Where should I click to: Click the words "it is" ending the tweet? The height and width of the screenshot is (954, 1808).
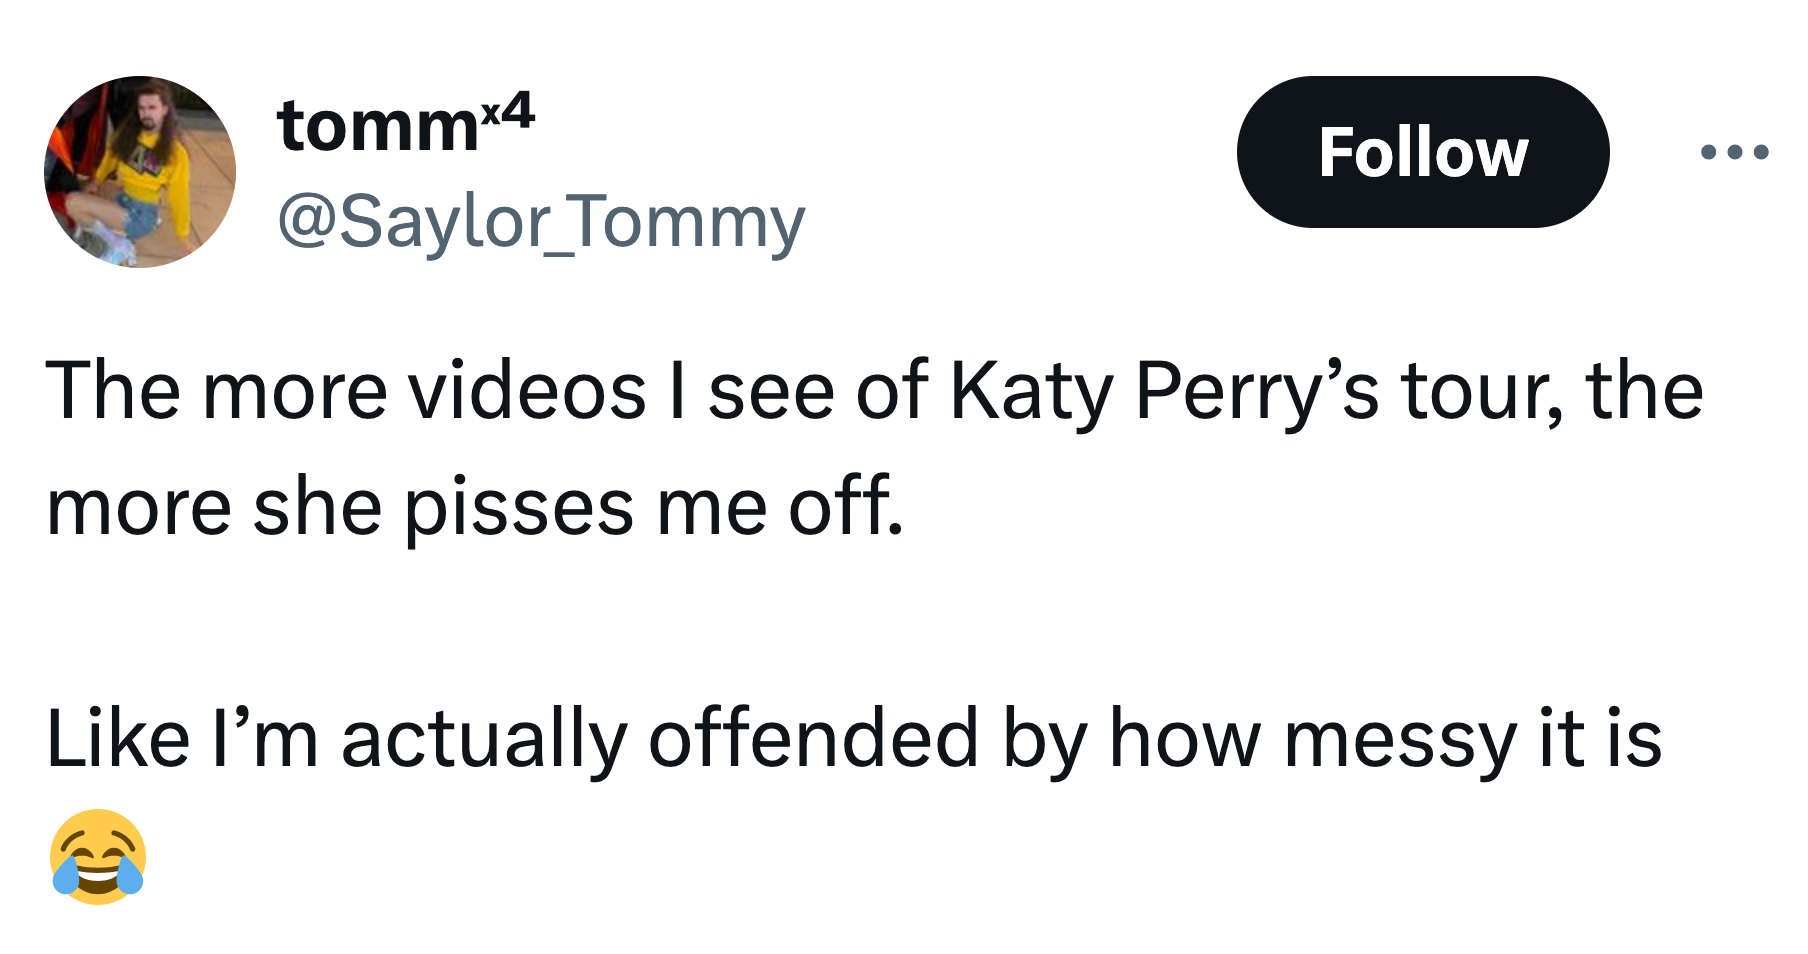tap(1601, 738)
